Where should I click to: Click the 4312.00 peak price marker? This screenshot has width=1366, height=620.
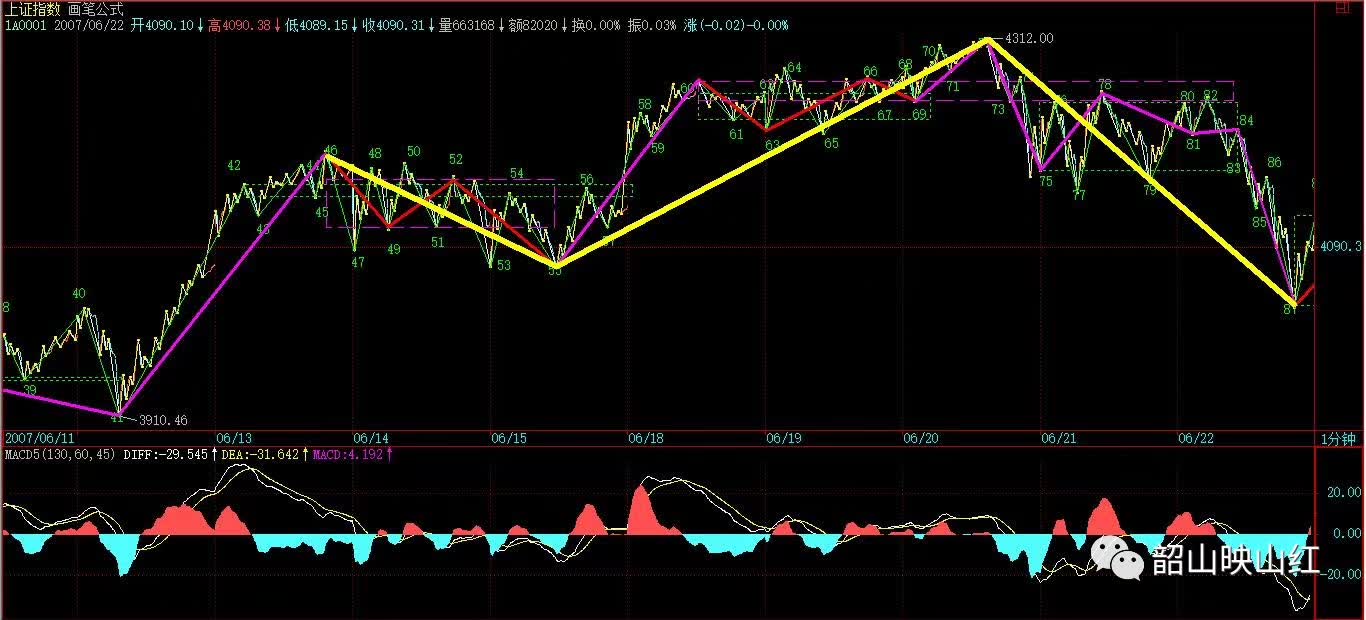click(x=1029, y=39)
